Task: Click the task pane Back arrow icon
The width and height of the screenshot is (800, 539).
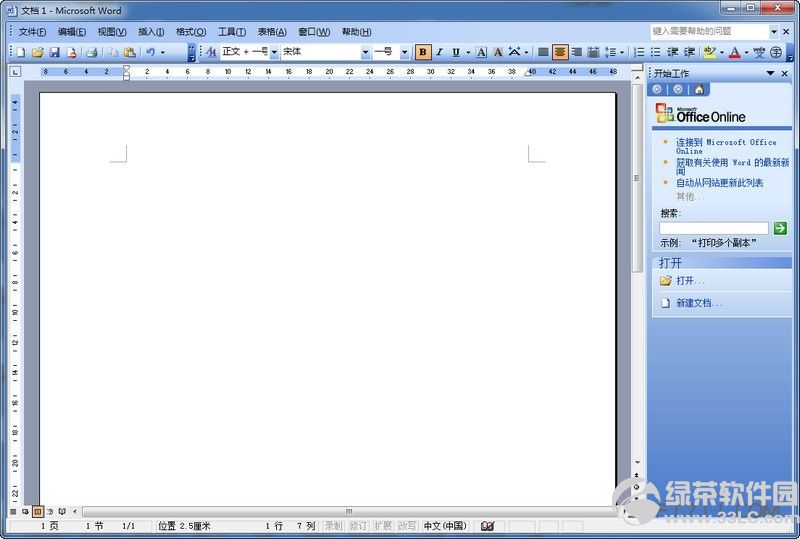Action: point(657,90)
